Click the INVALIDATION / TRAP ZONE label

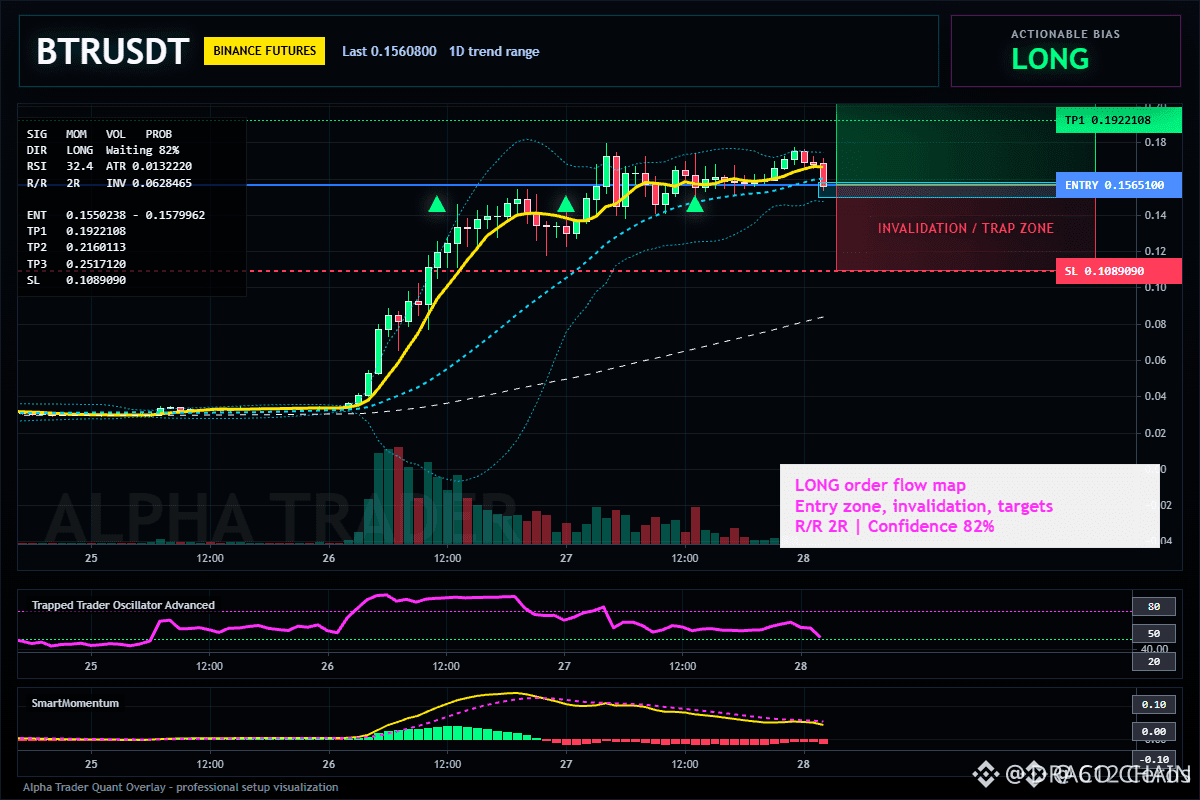(965, 228)
